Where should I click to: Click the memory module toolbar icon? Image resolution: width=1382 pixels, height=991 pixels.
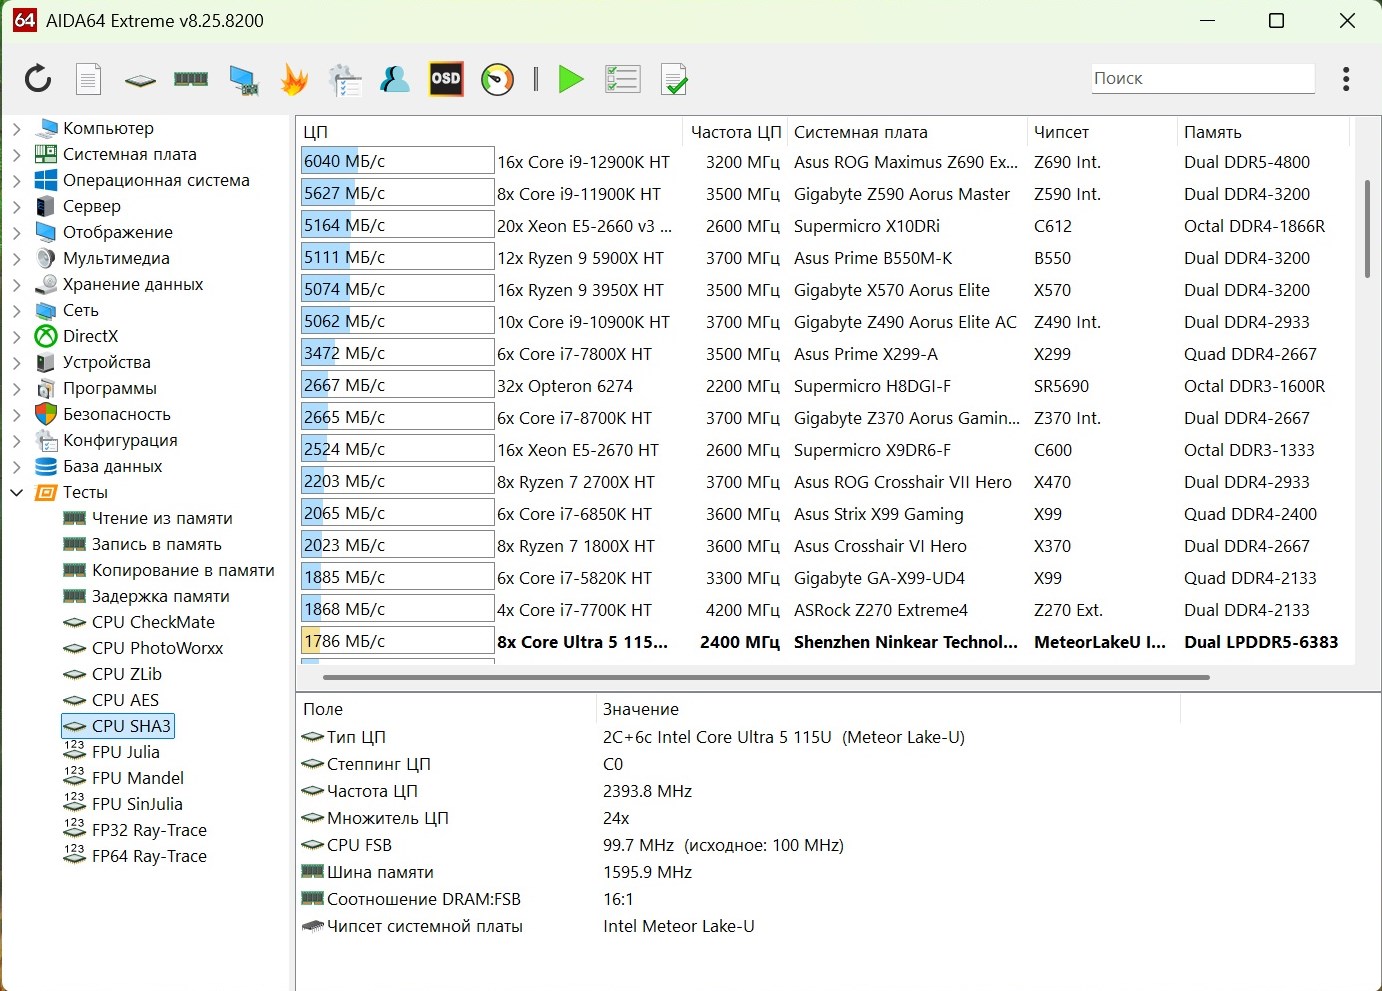click(x=191, y=79)
